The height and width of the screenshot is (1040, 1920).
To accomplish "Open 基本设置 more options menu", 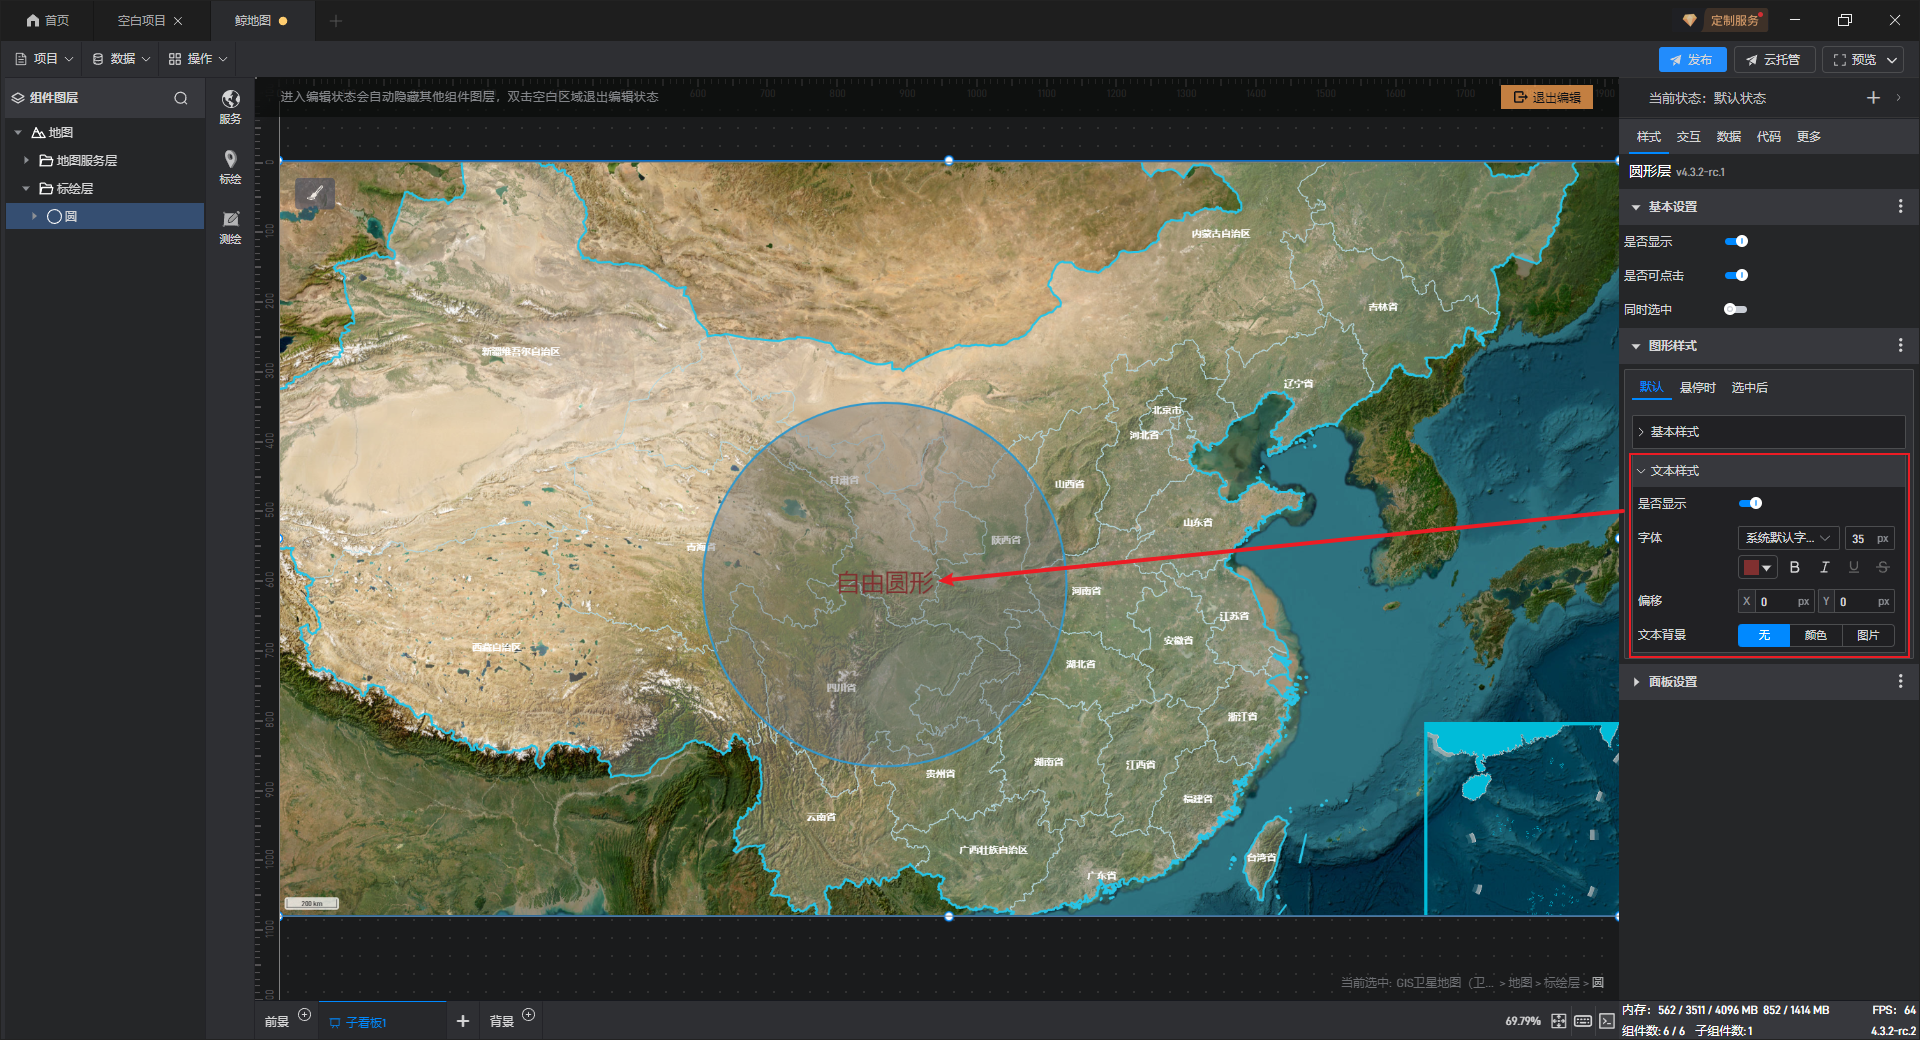I will 1900,206.
